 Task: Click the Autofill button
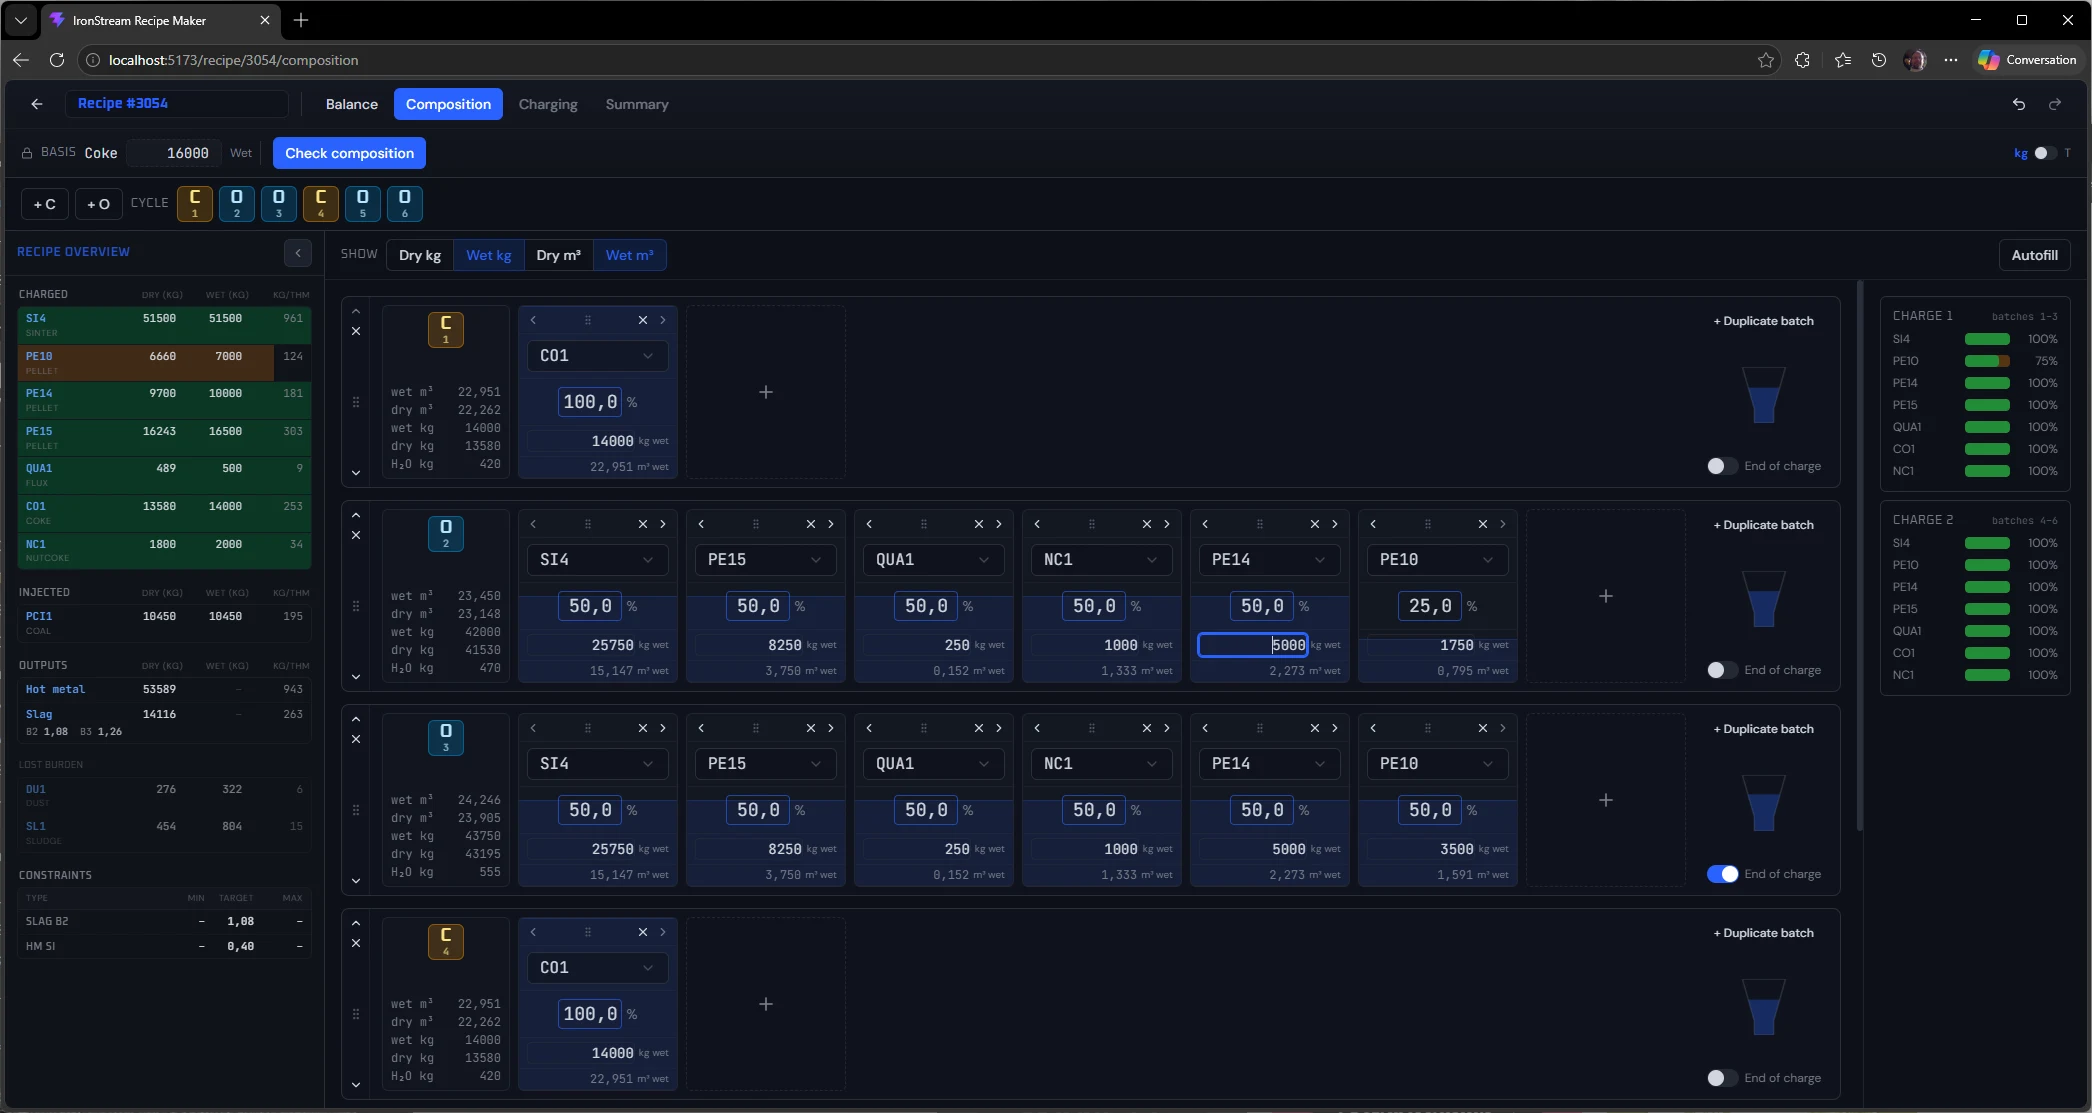(2035, 255)
